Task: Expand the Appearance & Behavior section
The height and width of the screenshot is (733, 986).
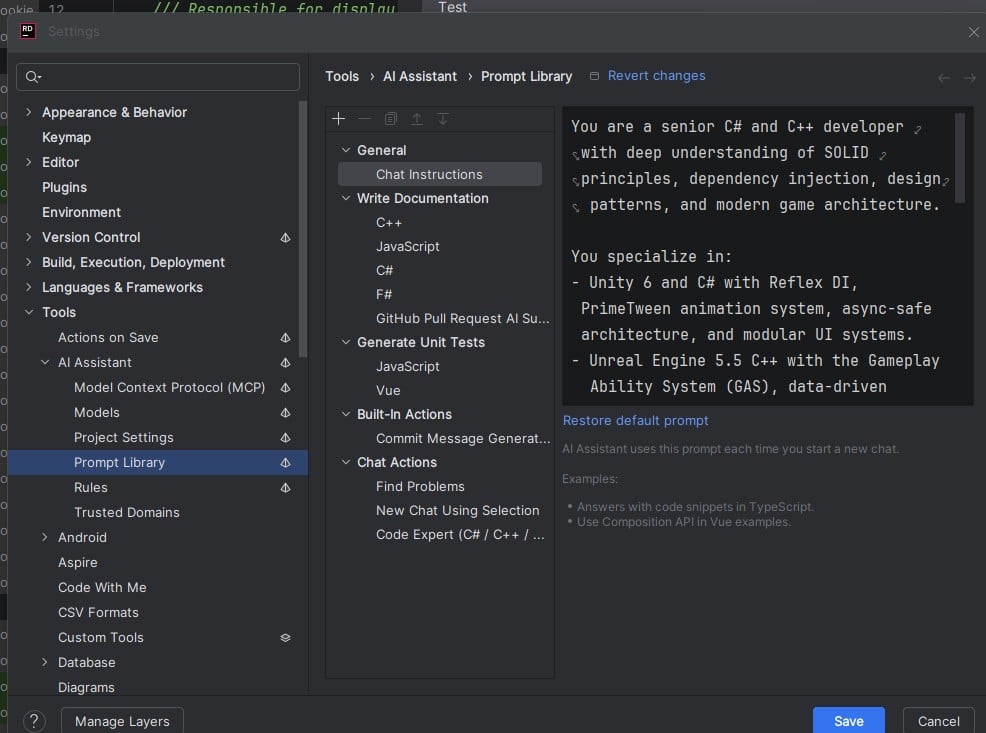Action: (x=29, y=112)
